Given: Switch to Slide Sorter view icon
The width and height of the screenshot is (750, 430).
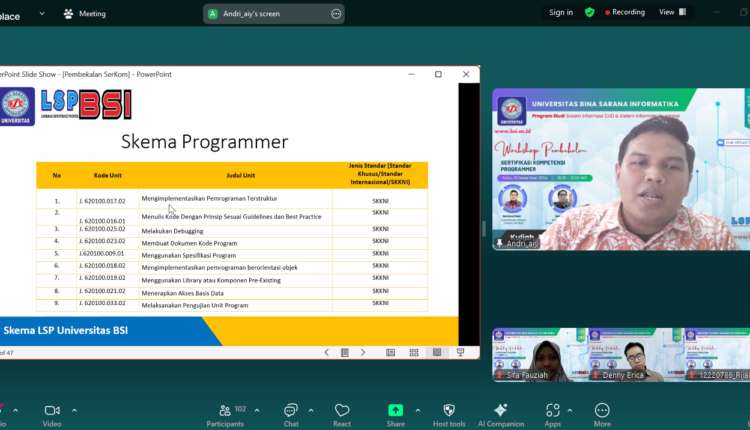Looking at the screenshot, I should coord(414,353).
